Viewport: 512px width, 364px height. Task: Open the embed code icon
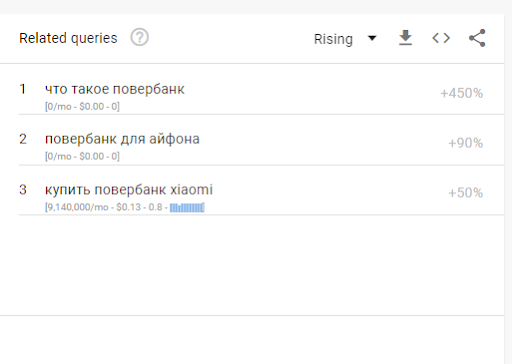tap(441, 38)
